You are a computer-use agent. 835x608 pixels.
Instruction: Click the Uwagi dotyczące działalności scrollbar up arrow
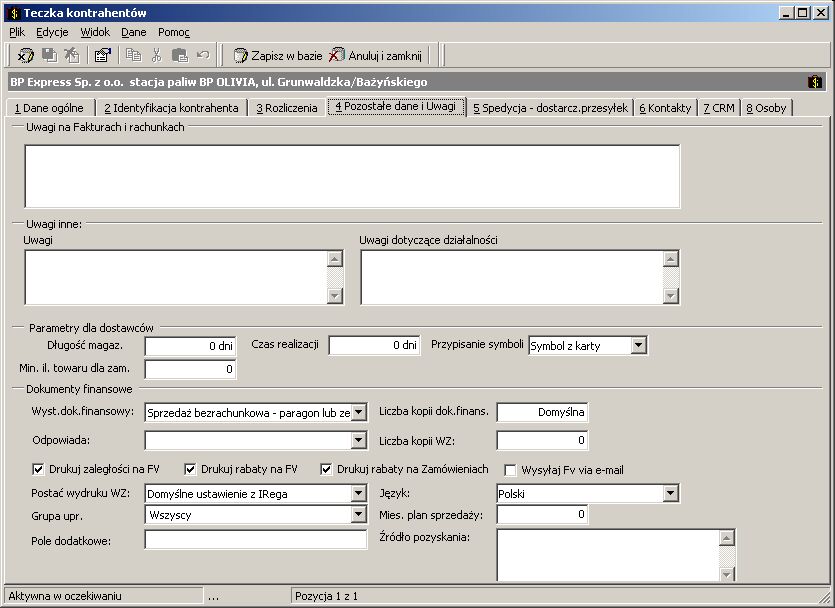pyautogui.click(x=670, y=259)
